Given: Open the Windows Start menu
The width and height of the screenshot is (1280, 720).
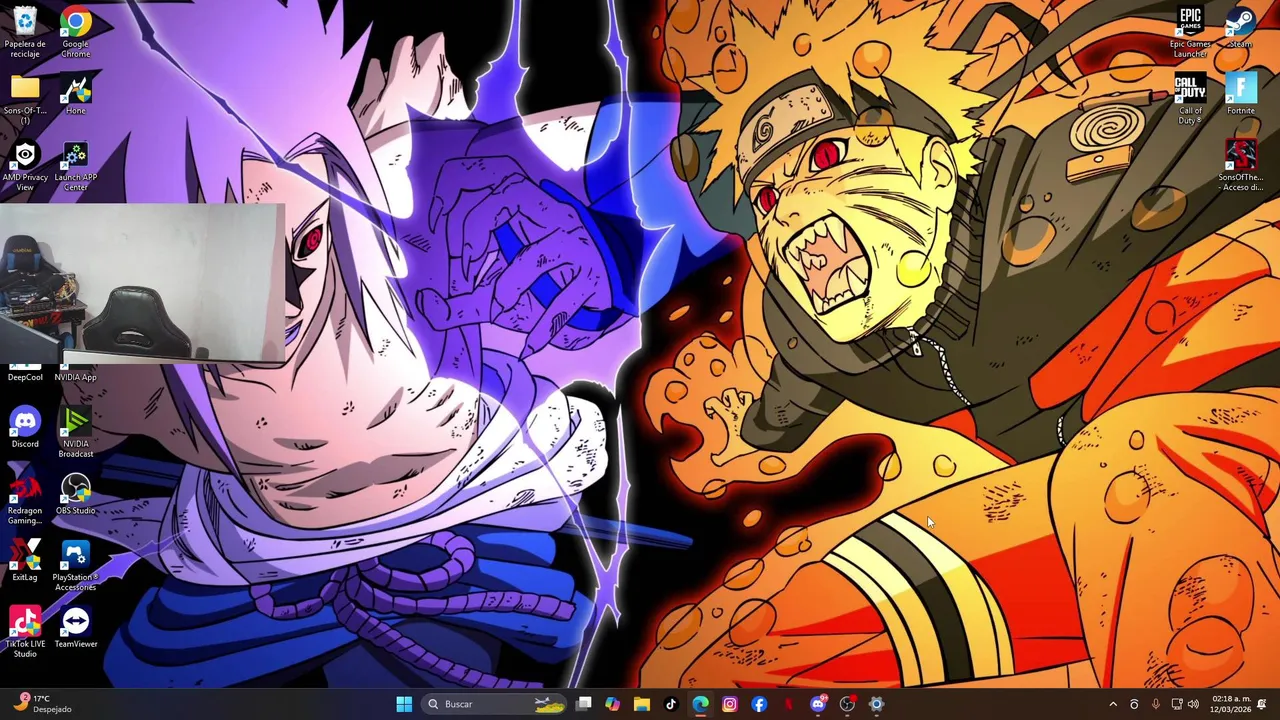Looking at the screenshot, I should coord(404,704).
